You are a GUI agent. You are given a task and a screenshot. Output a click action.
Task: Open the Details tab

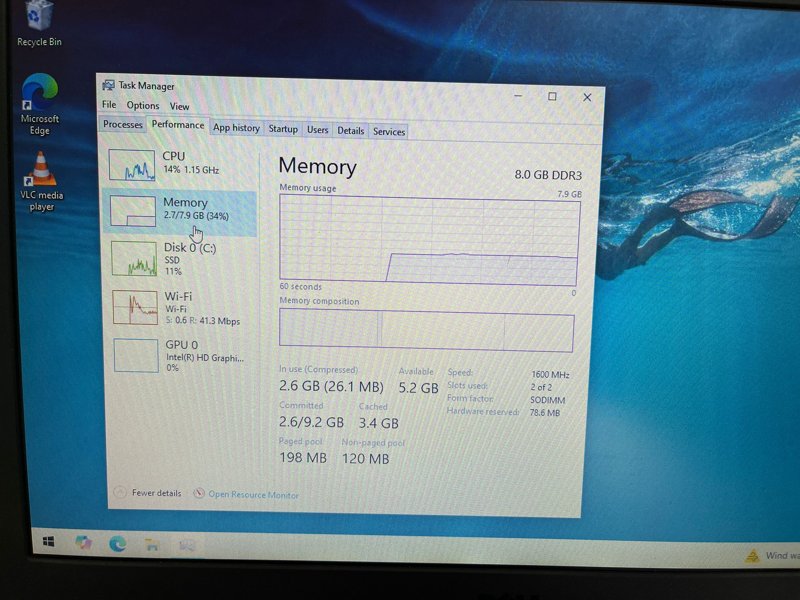click(x=353, y=130)
